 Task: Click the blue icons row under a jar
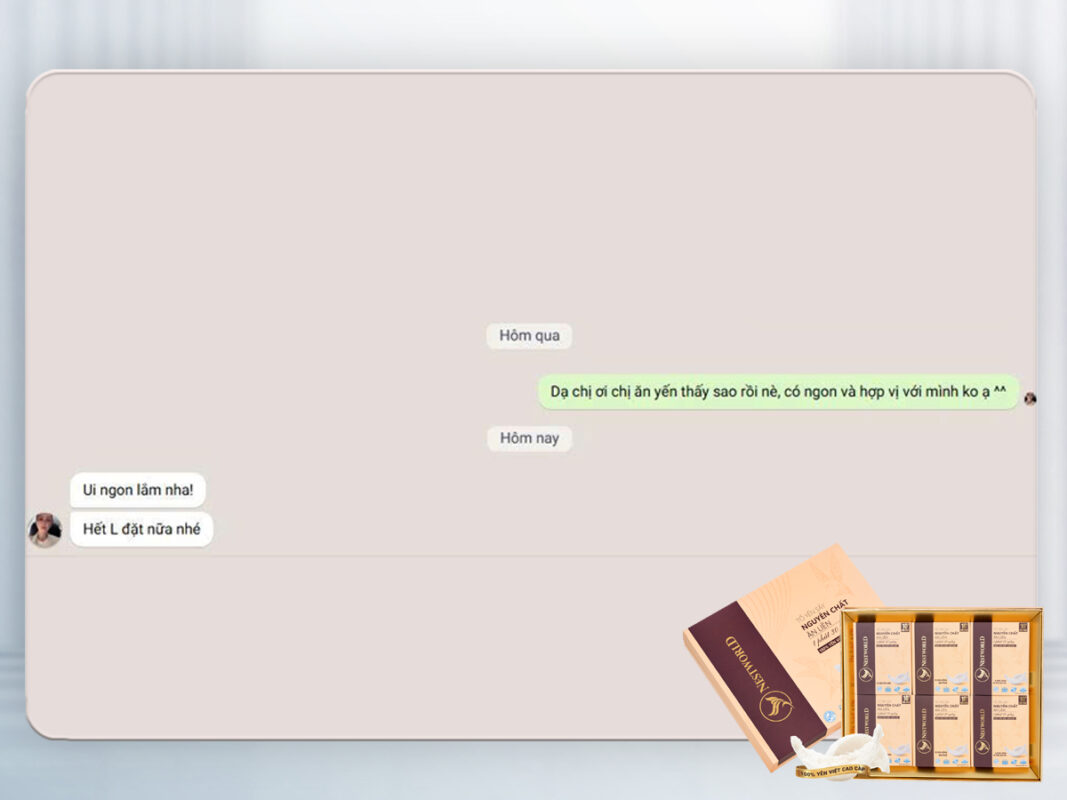click(893, 690)
